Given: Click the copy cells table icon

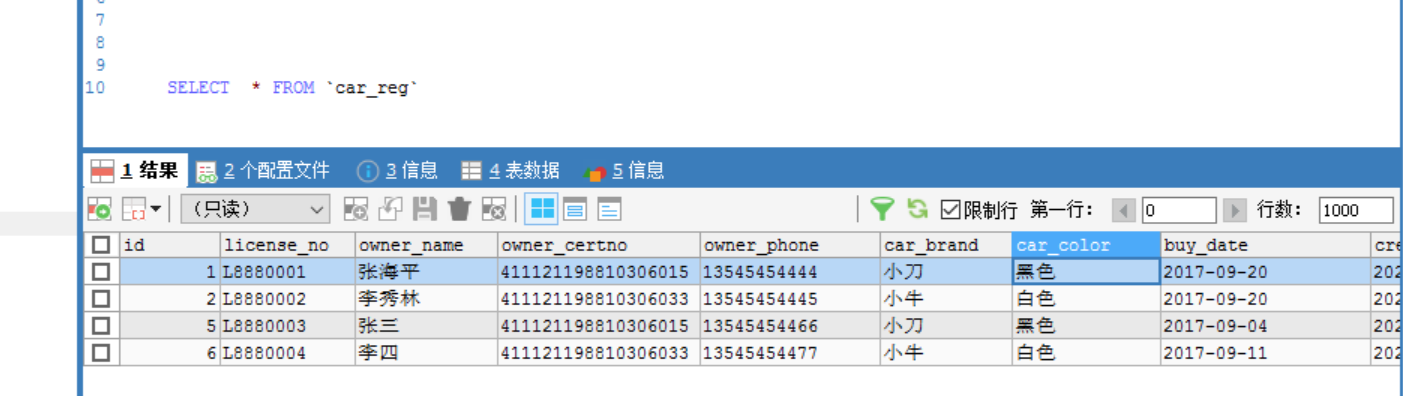Looking at the screenshot, I should click(x=134, y=209).
